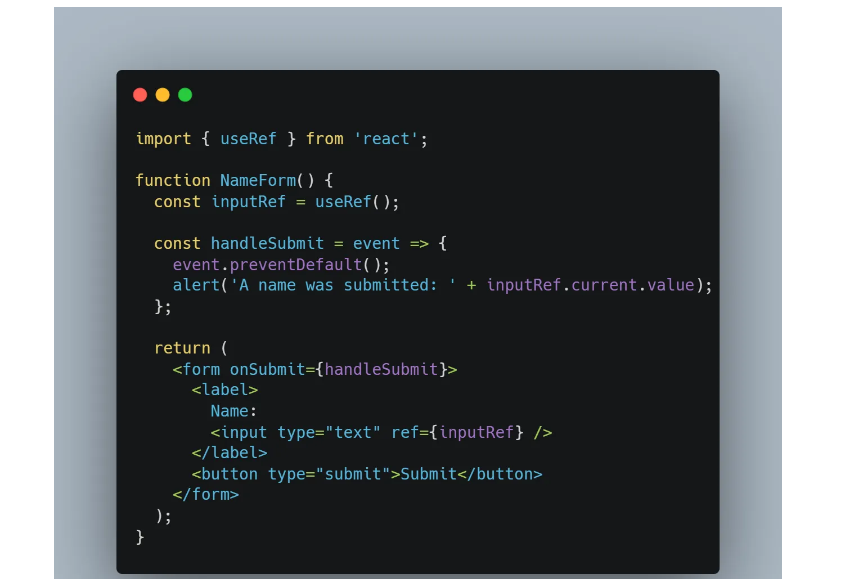Image resolution: width=847 pixels, height=579 pixels.
Task: Click 'react' string in import line
Action: [x=386, y=139]
